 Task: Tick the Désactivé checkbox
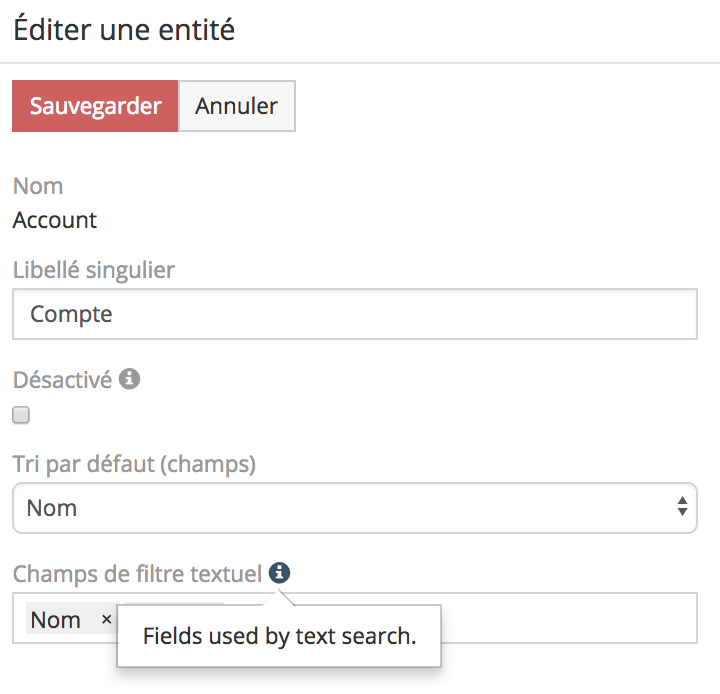click(21, 415)
